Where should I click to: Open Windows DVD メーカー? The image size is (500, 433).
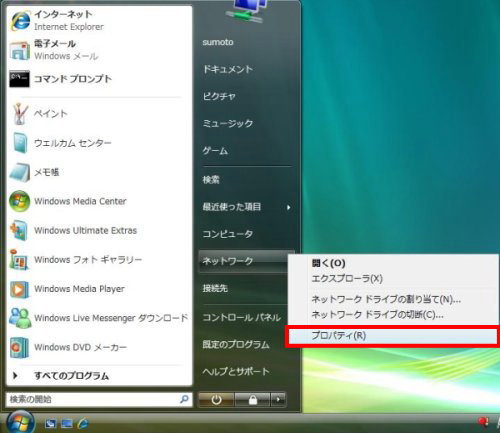pos(19,348)
